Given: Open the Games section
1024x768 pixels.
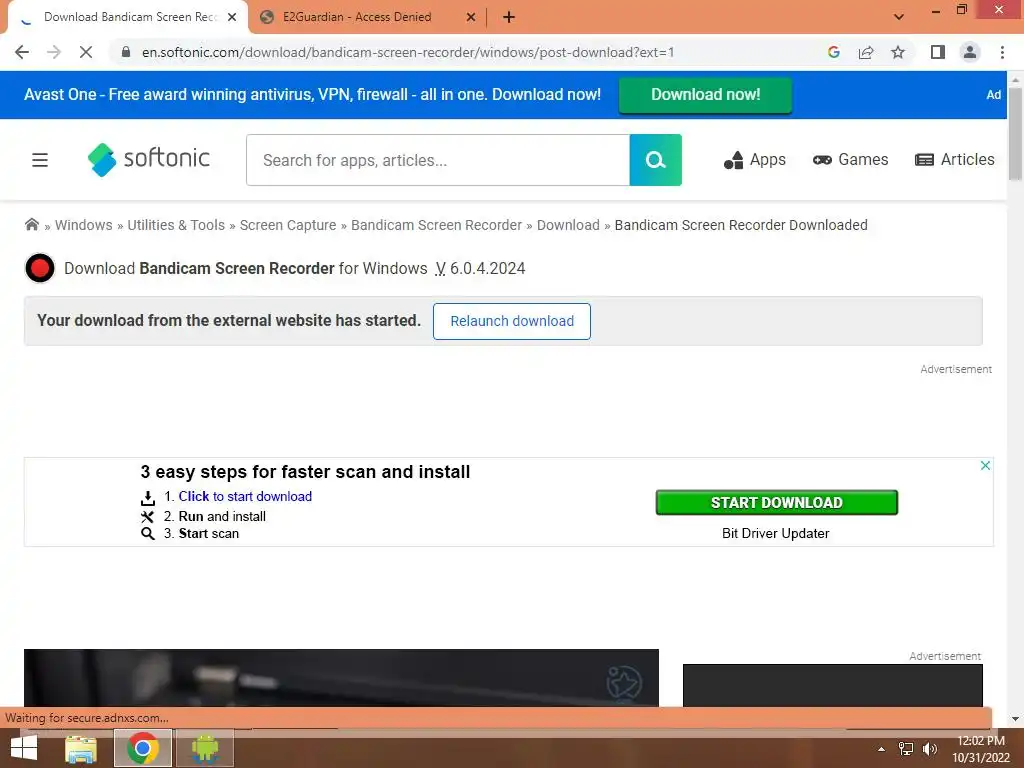Looking at the screenshot, I should point(850,160).
